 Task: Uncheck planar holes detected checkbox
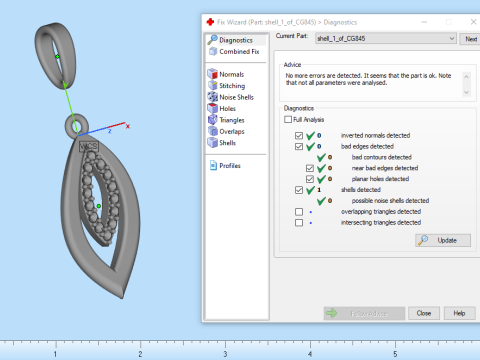[x=310, y=179]
